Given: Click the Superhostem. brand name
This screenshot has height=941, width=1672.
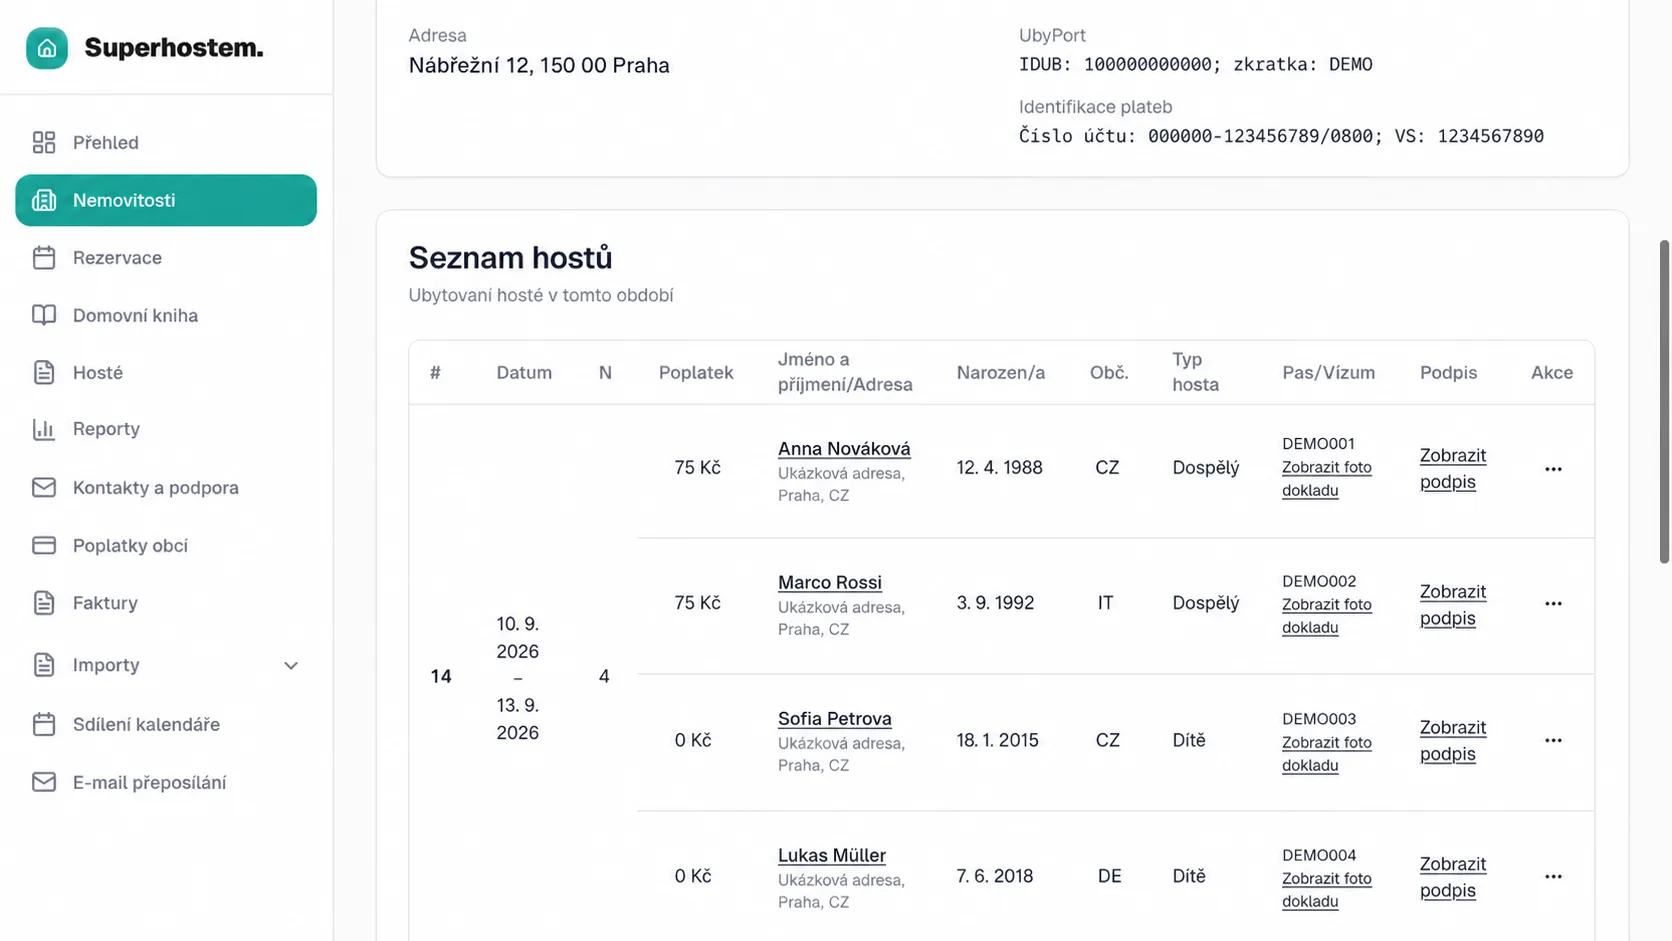Looking at the screenshot, I should (174, 48).
